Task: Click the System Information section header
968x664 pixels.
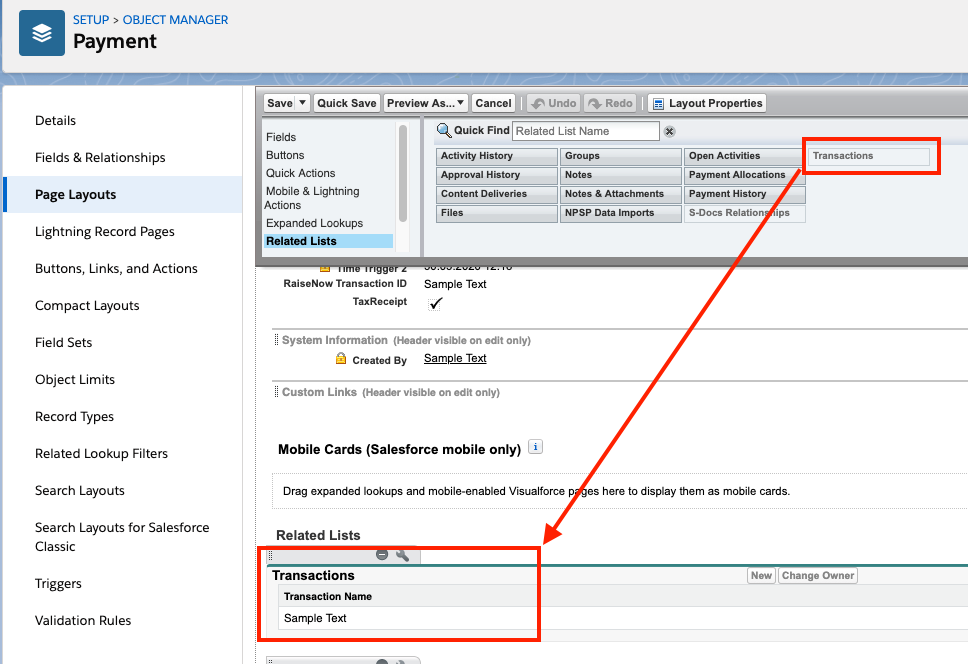Action: (x=406, y=340)
